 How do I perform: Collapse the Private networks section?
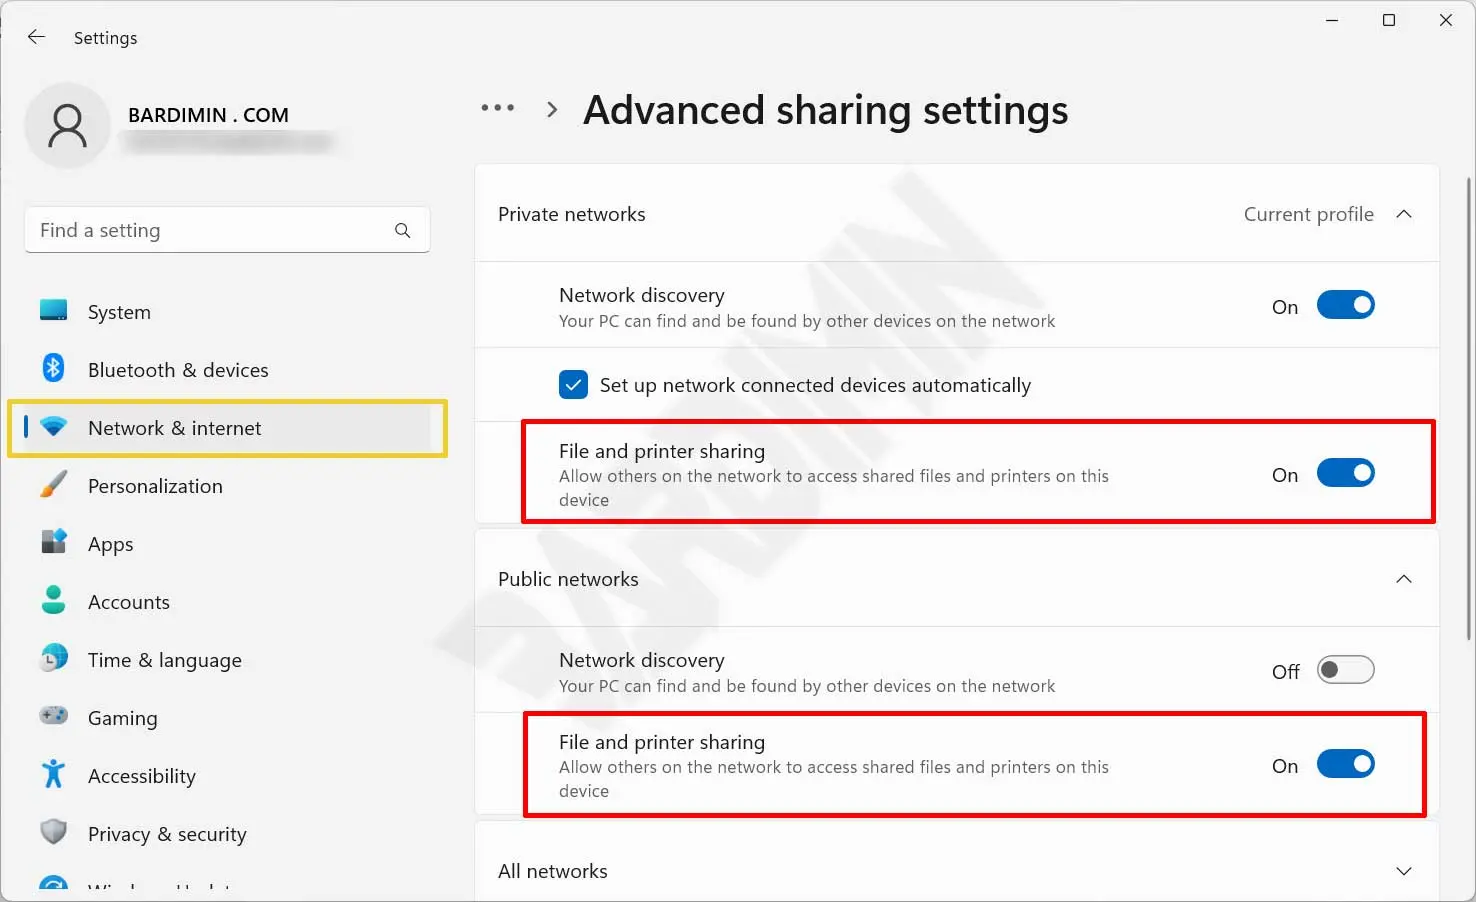click(1403, 214)
